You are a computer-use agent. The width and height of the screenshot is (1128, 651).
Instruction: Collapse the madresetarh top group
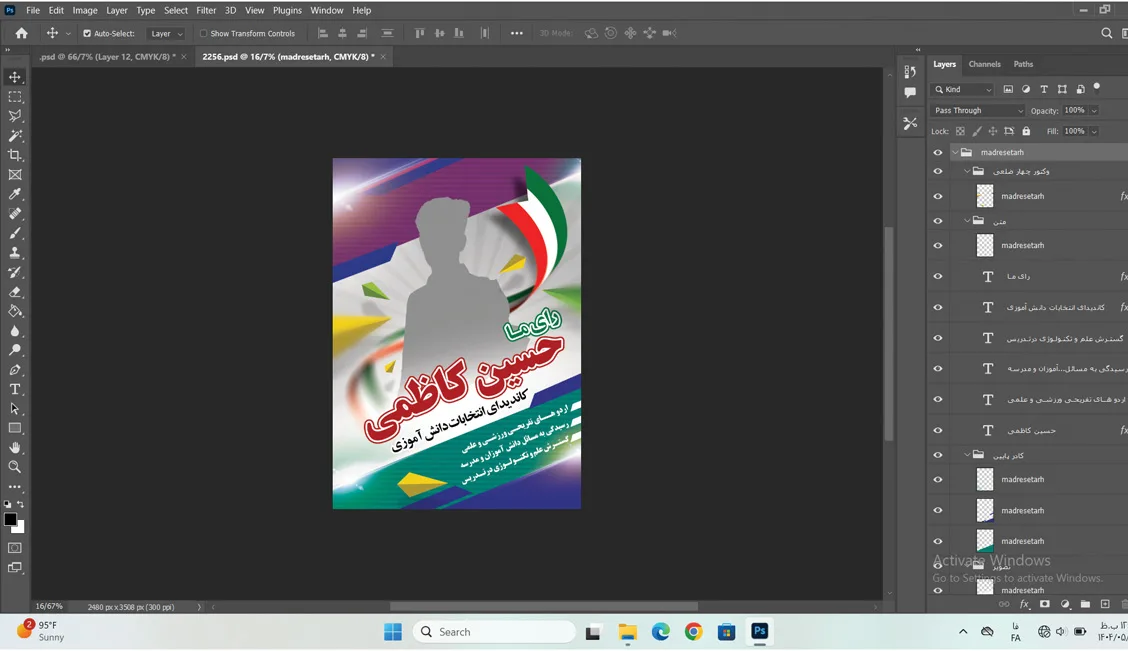(955, 152)
